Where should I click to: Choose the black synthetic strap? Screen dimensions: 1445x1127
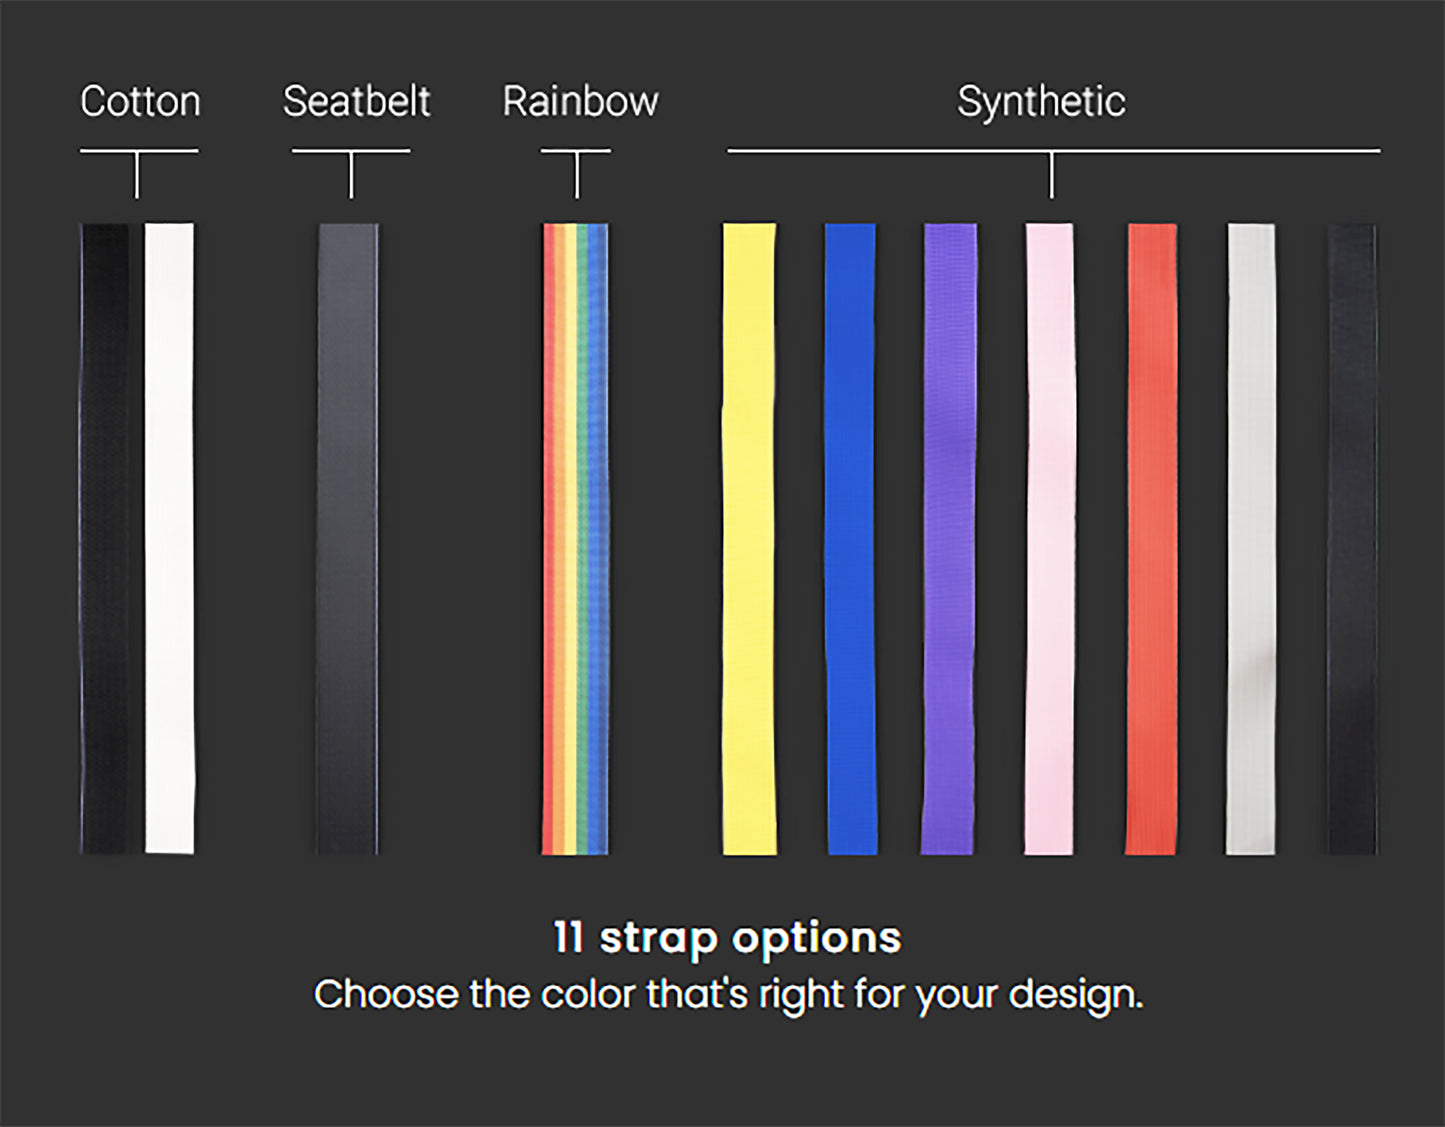[1352, 538]
